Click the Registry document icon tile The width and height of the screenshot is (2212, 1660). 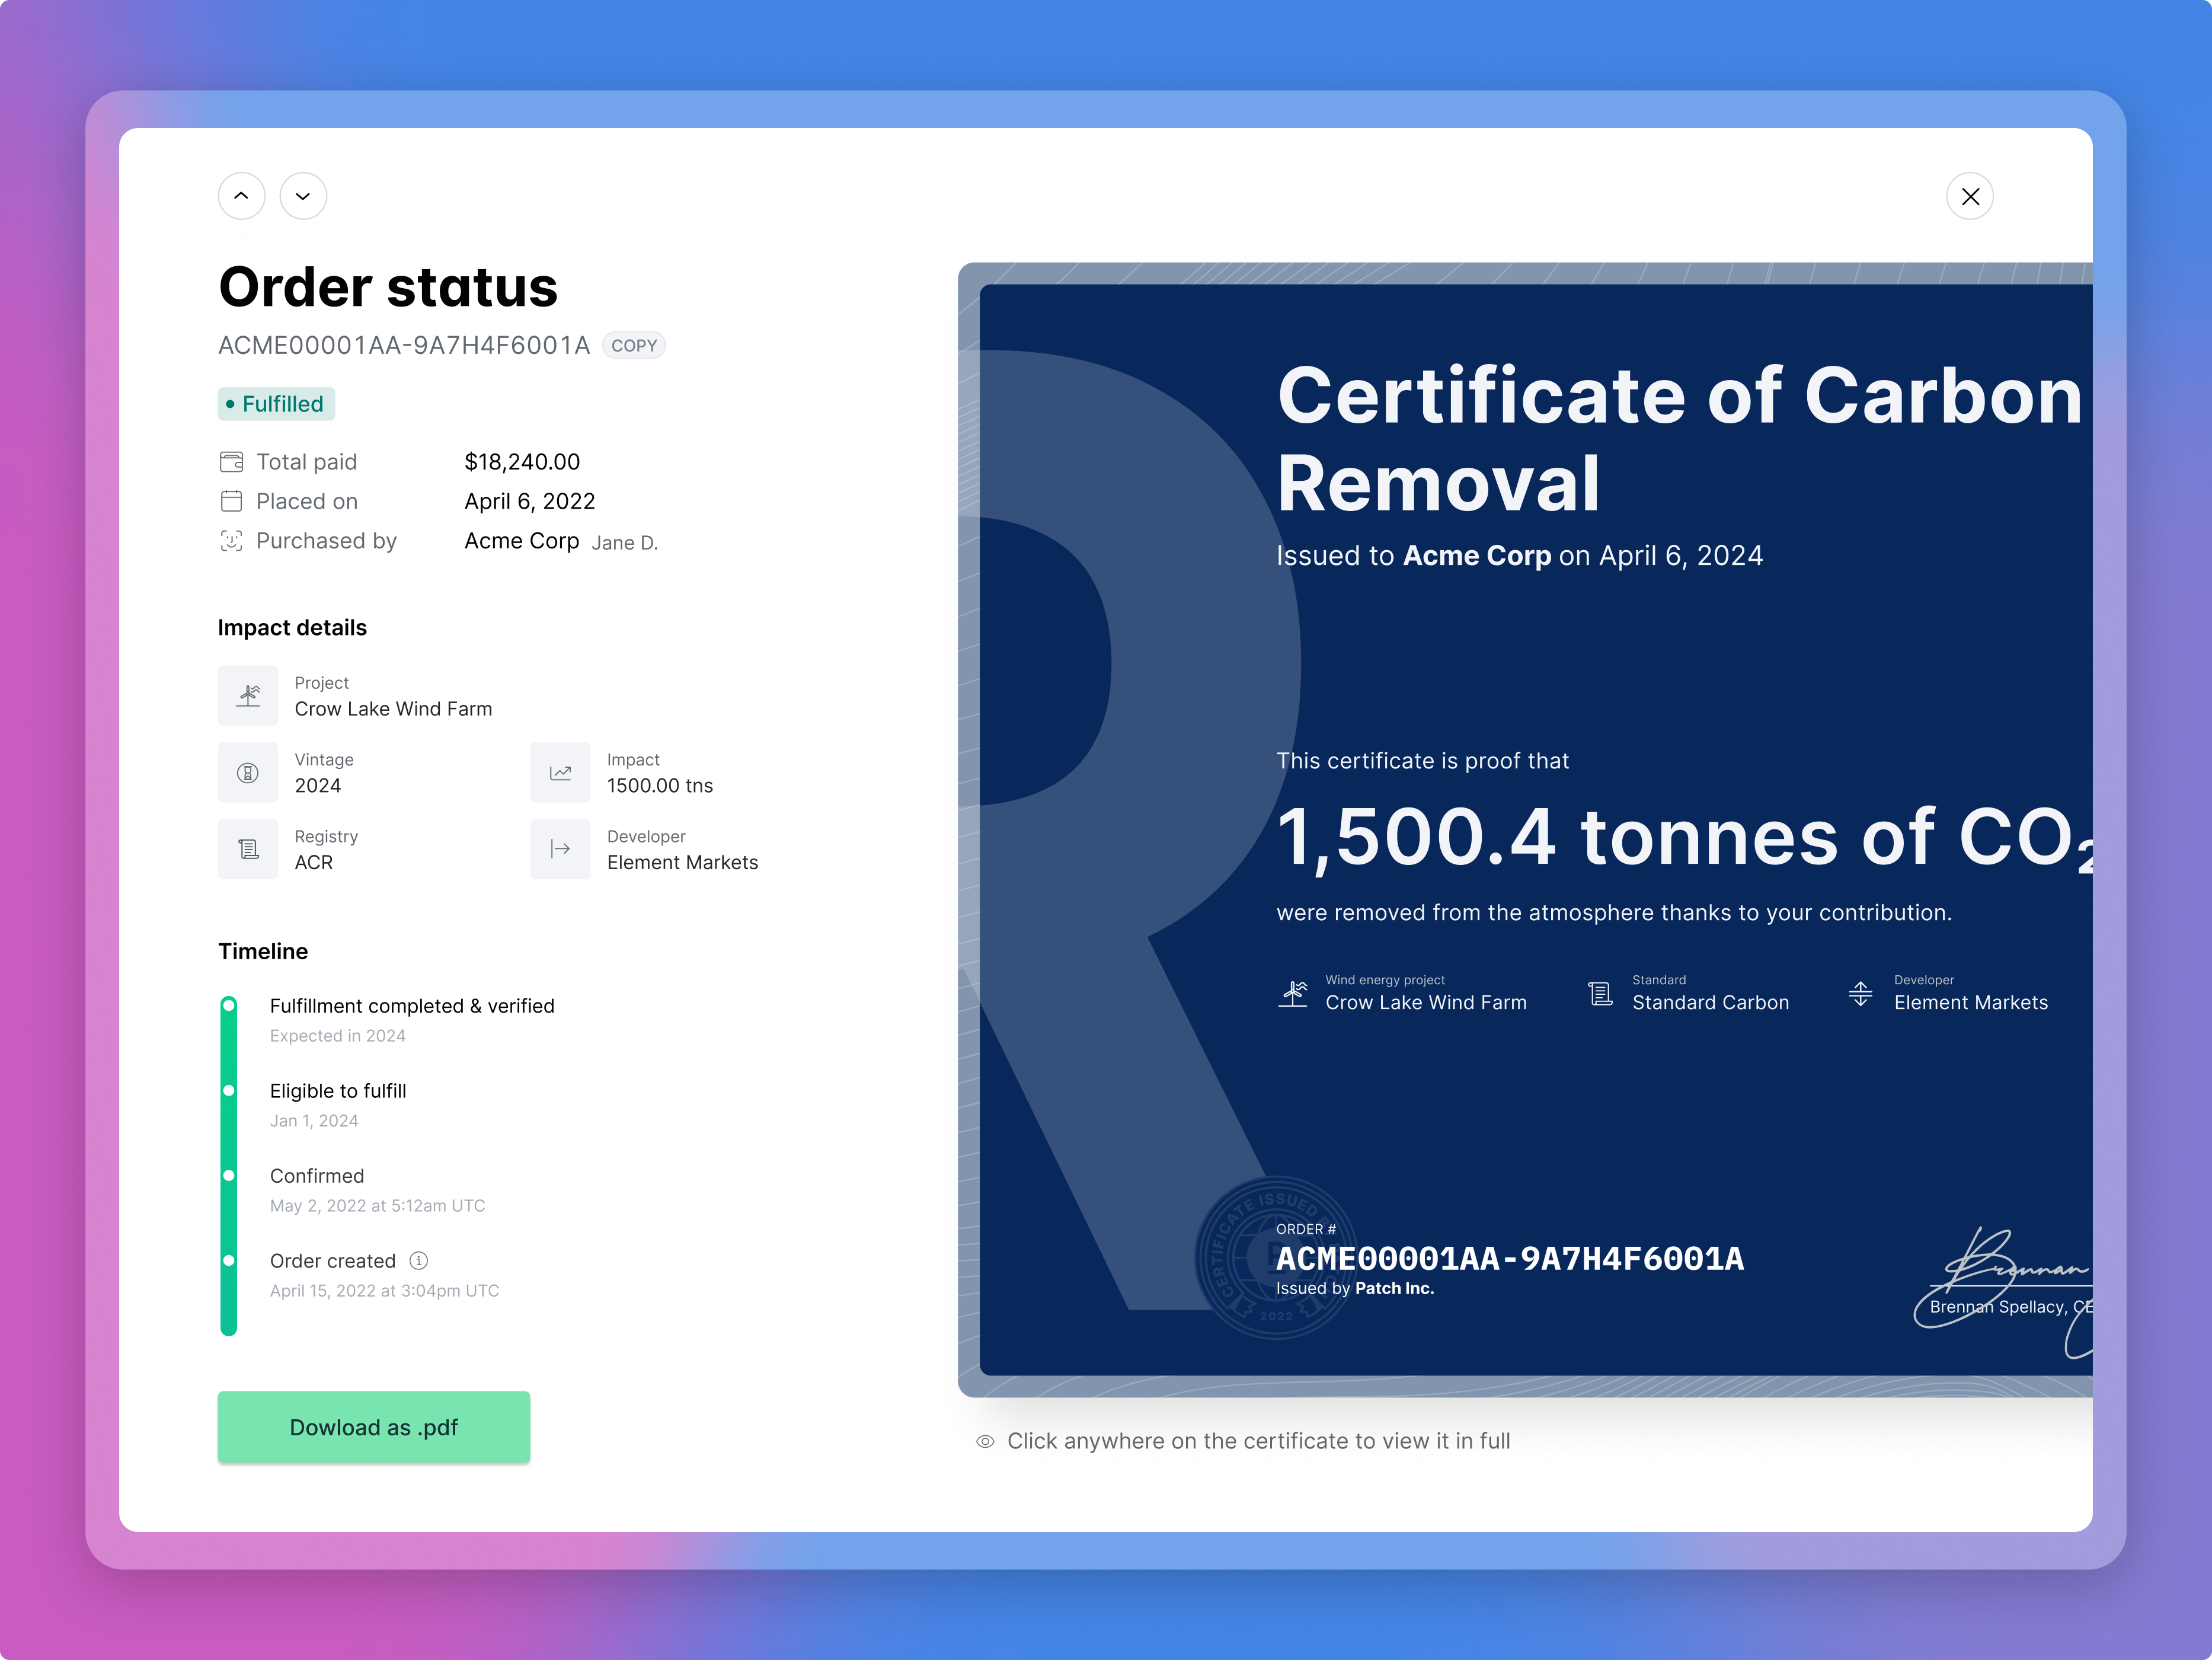point(248,850)
